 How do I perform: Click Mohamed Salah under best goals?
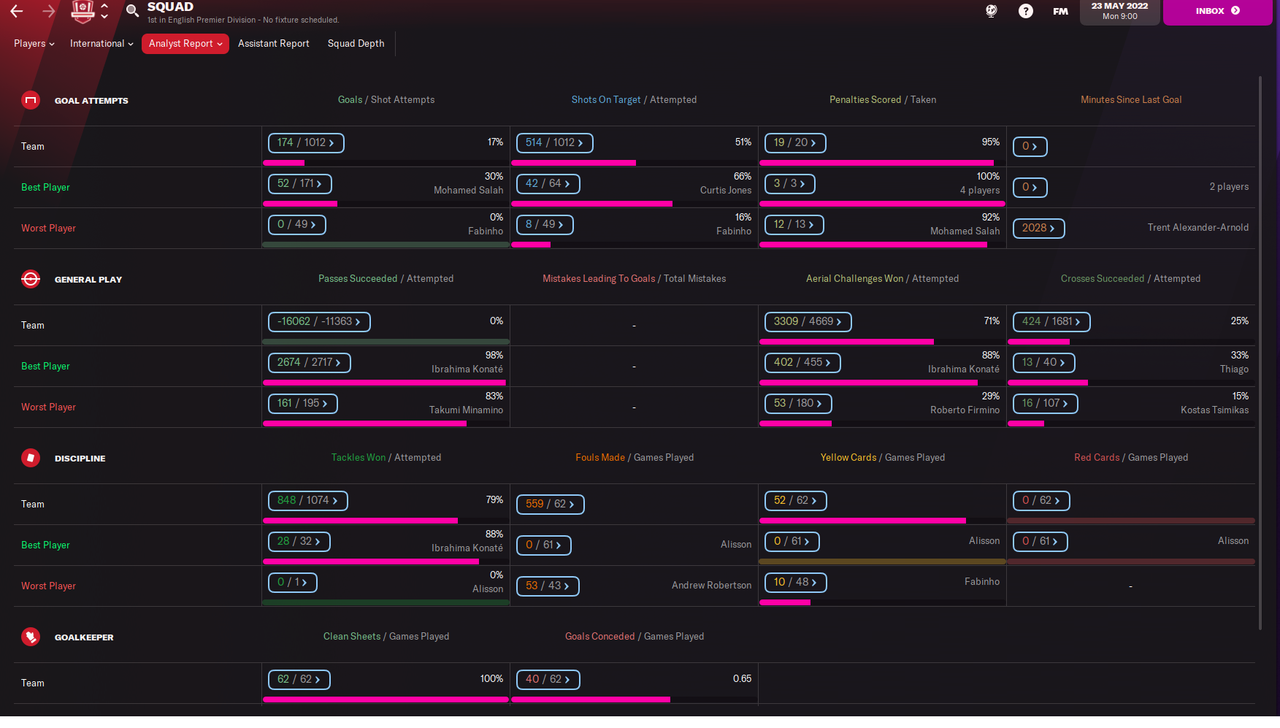pyautogui.click(x=469, y=190)
